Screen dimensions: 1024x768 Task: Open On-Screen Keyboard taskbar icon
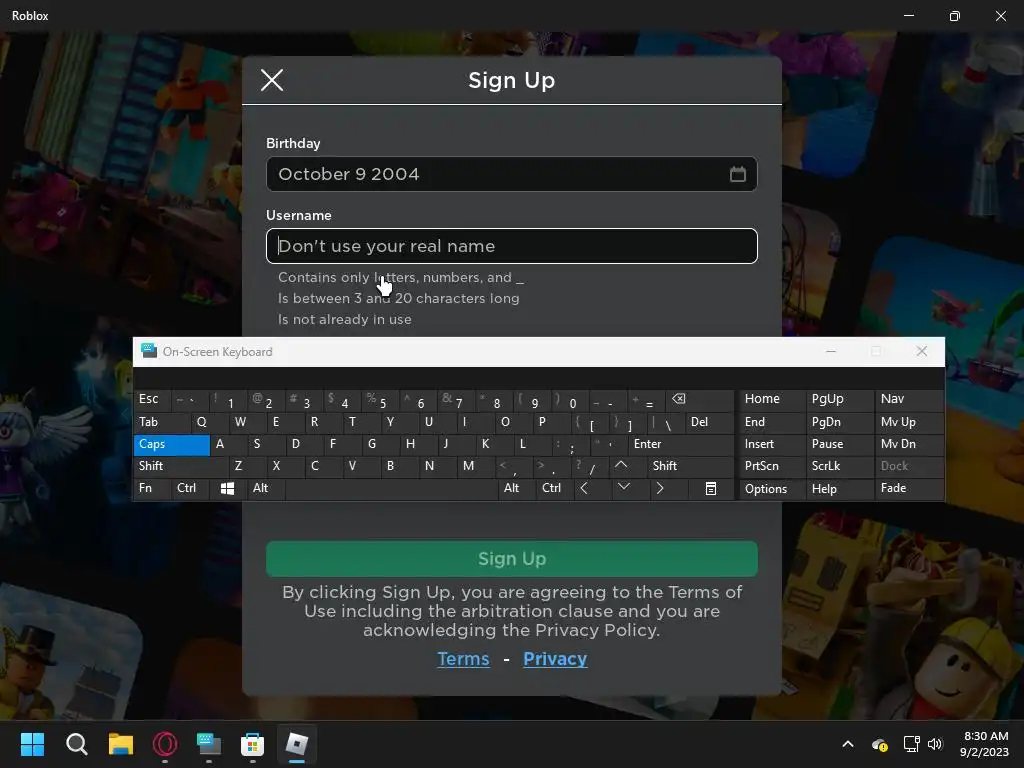click(209, 744)
